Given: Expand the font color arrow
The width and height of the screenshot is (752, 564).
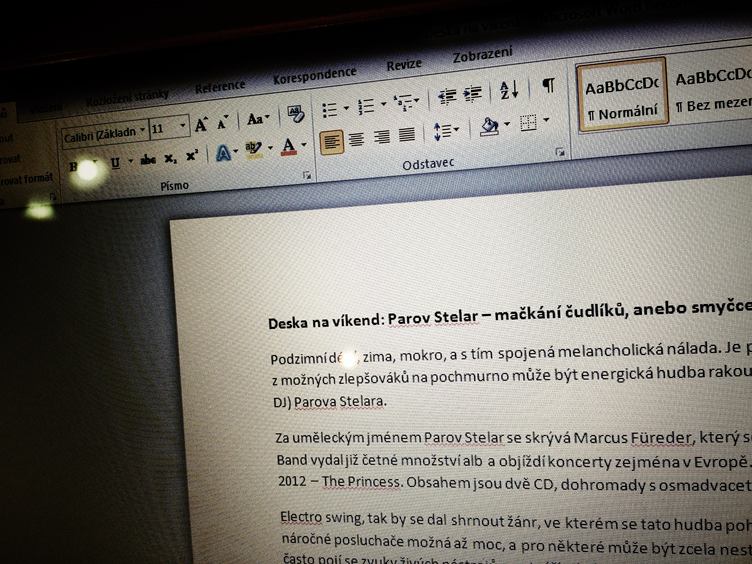Looking at the screenshot, I should click(x=304, y=144).
